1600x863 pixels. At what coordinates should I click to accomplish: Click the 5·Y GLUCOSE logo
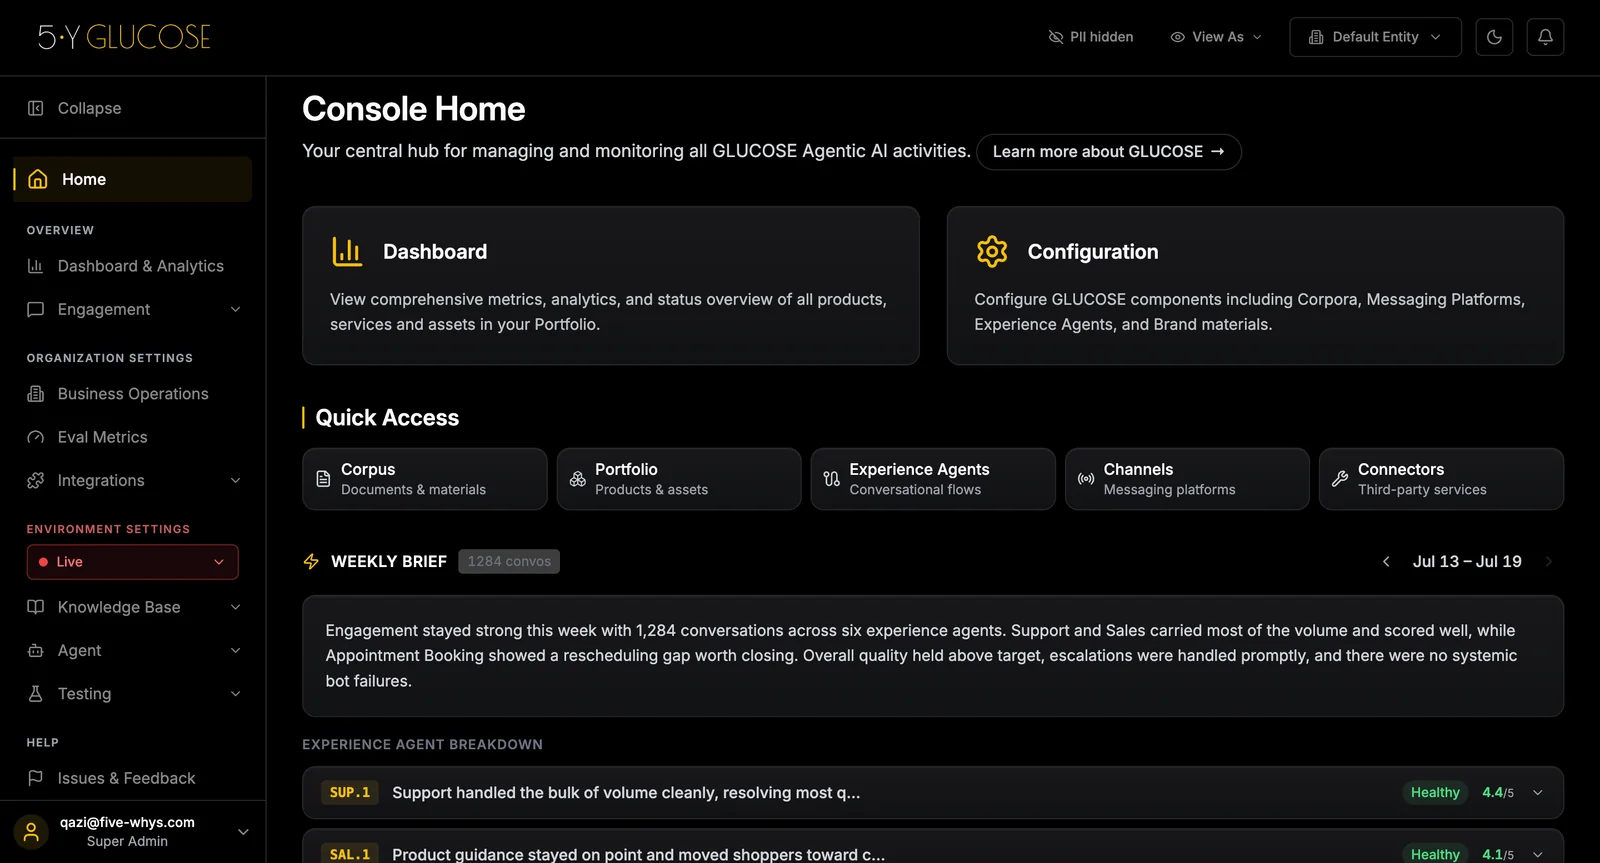pos(124,37)
